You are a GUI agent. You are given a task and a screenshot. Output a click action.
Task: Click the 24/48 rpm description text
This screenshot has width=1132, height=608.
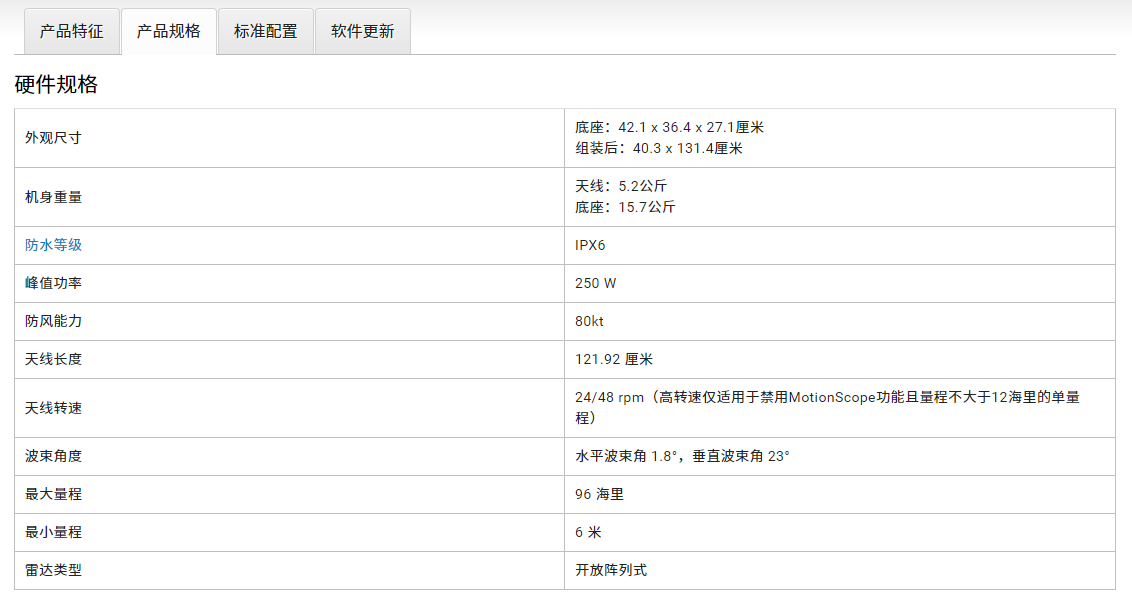[x=826, y=398]
